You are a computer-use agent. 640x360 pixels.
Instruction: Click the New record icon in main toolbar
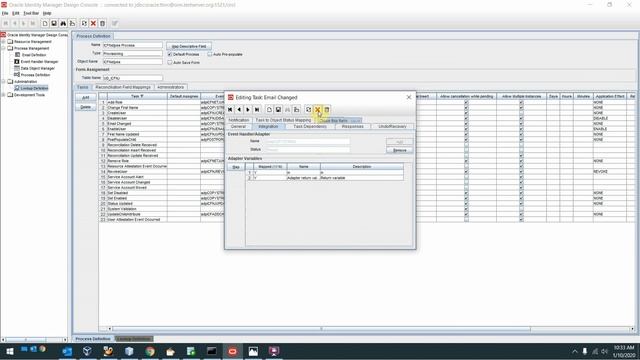coord(45,23)
